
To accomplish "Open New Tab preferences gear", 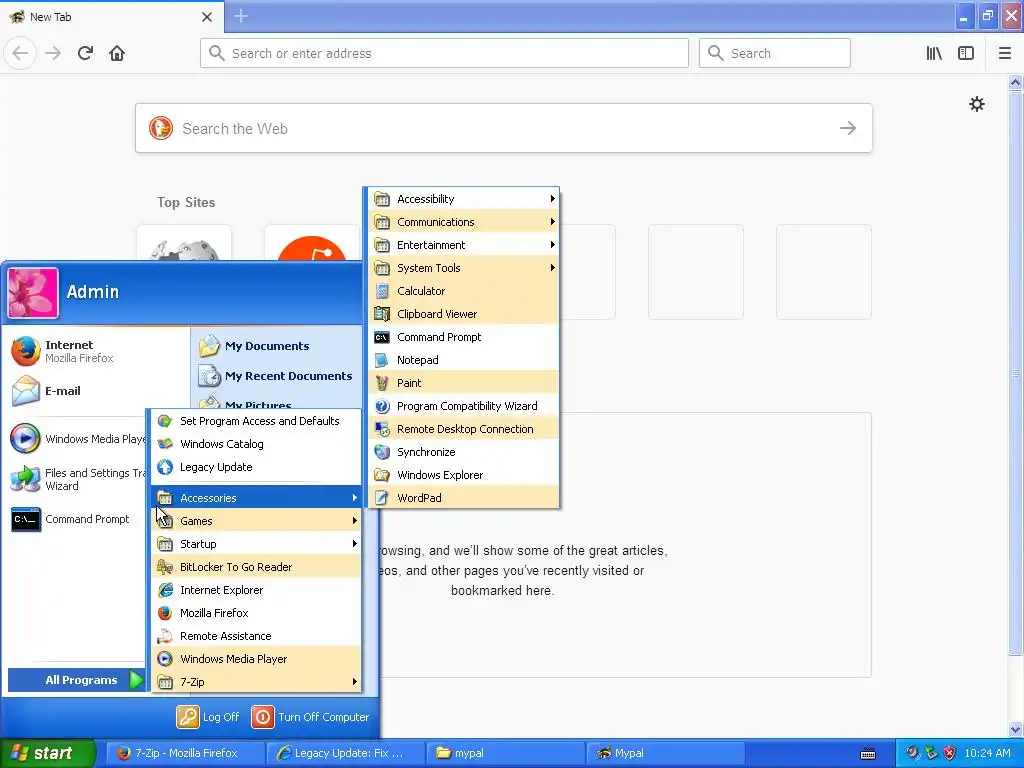I will [976, 104].
